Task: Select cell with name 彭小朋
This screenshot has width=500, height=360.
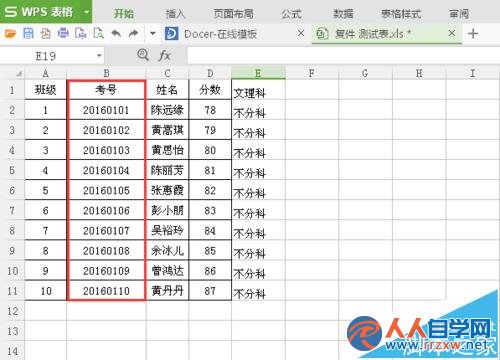Action: pos(167,210)
